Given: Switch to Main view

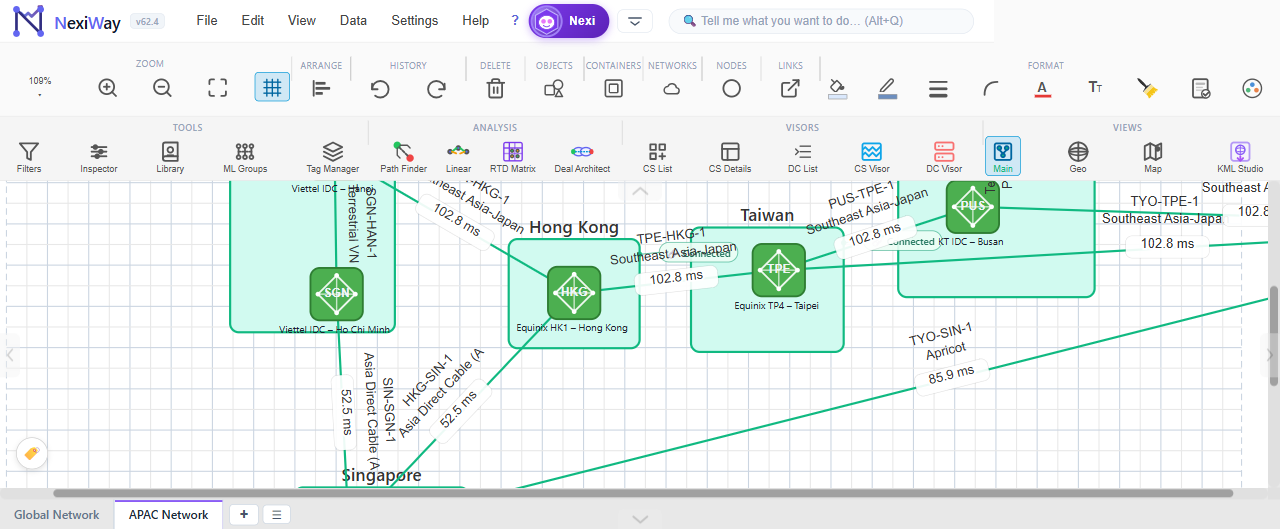Looking at the screenshot, I should [1003, 156].
